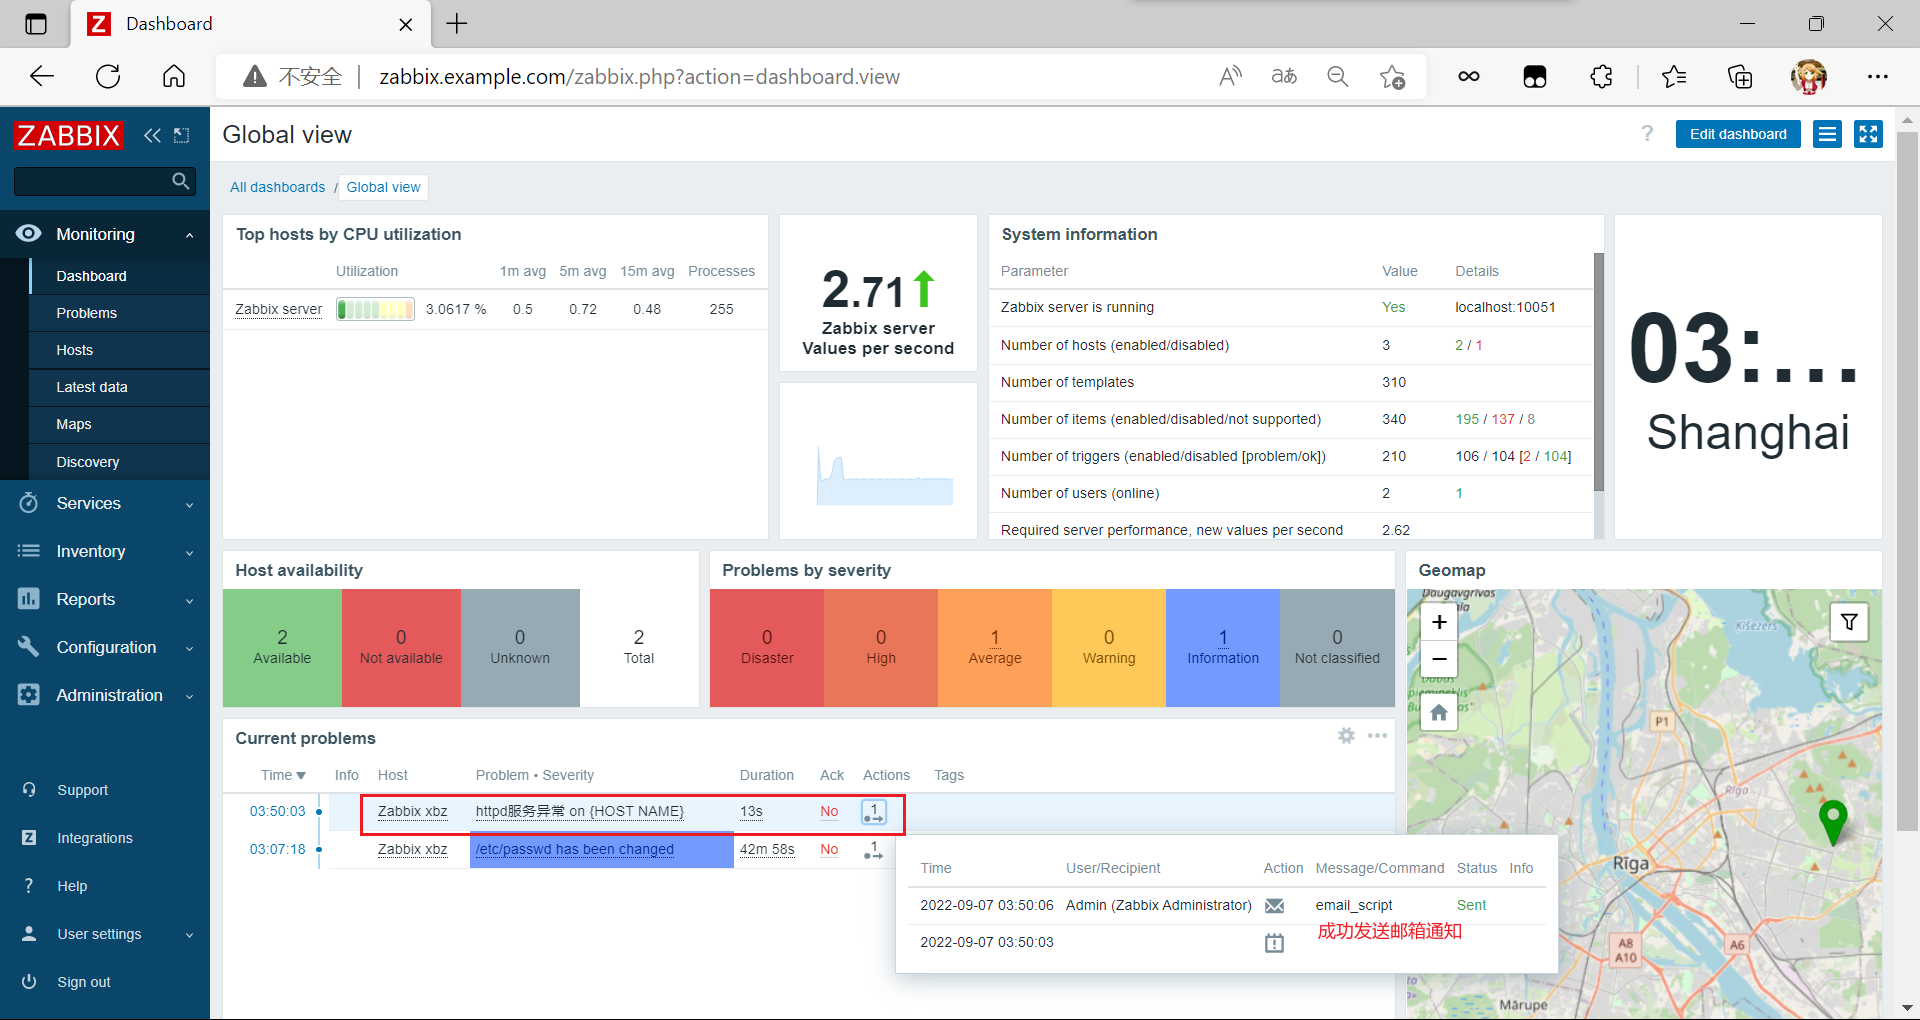Open All dashboards breadcrumb link

[277, 187]
